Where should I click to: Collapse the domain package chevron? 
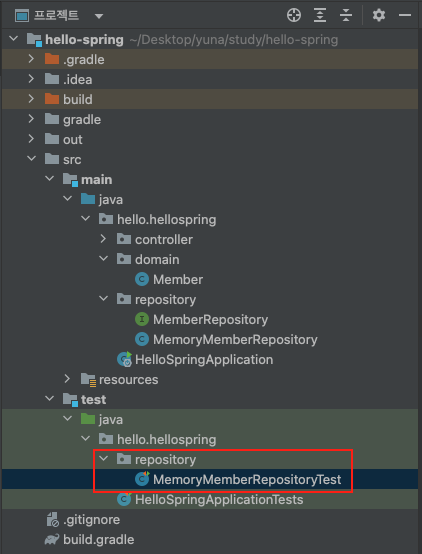[104, 259]
